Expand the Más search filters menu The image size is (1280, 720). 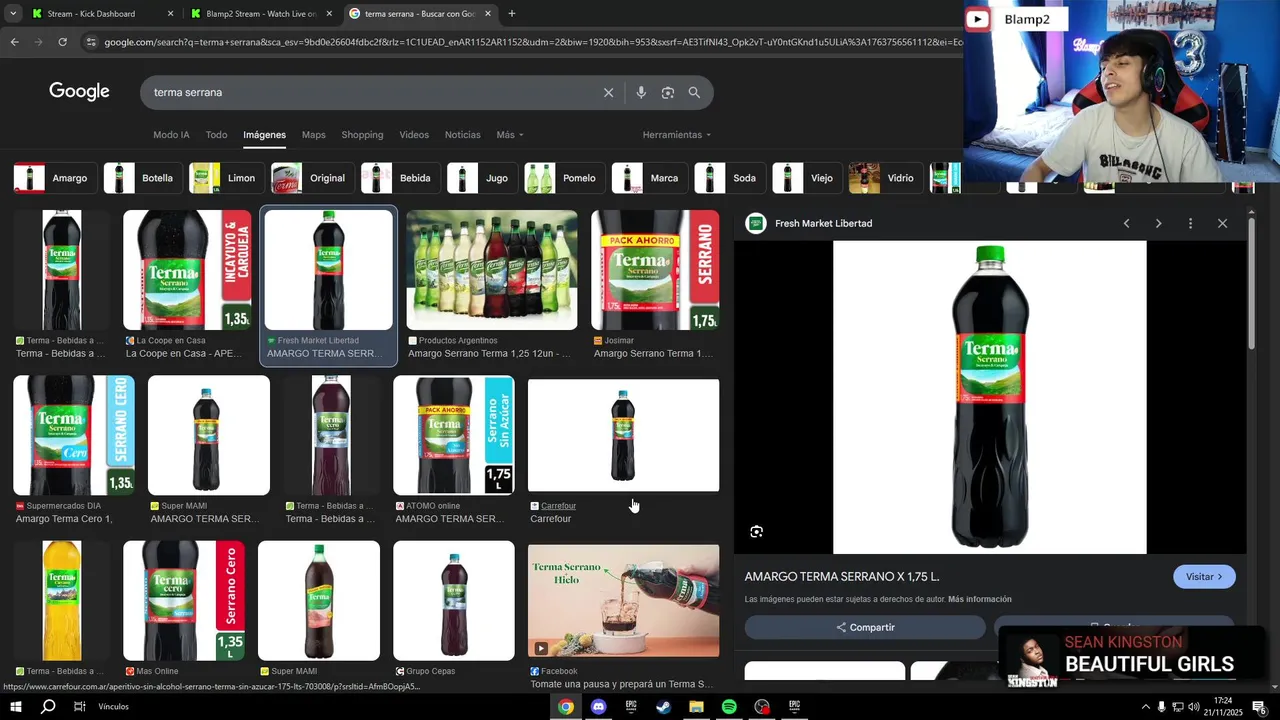(509, 135)
